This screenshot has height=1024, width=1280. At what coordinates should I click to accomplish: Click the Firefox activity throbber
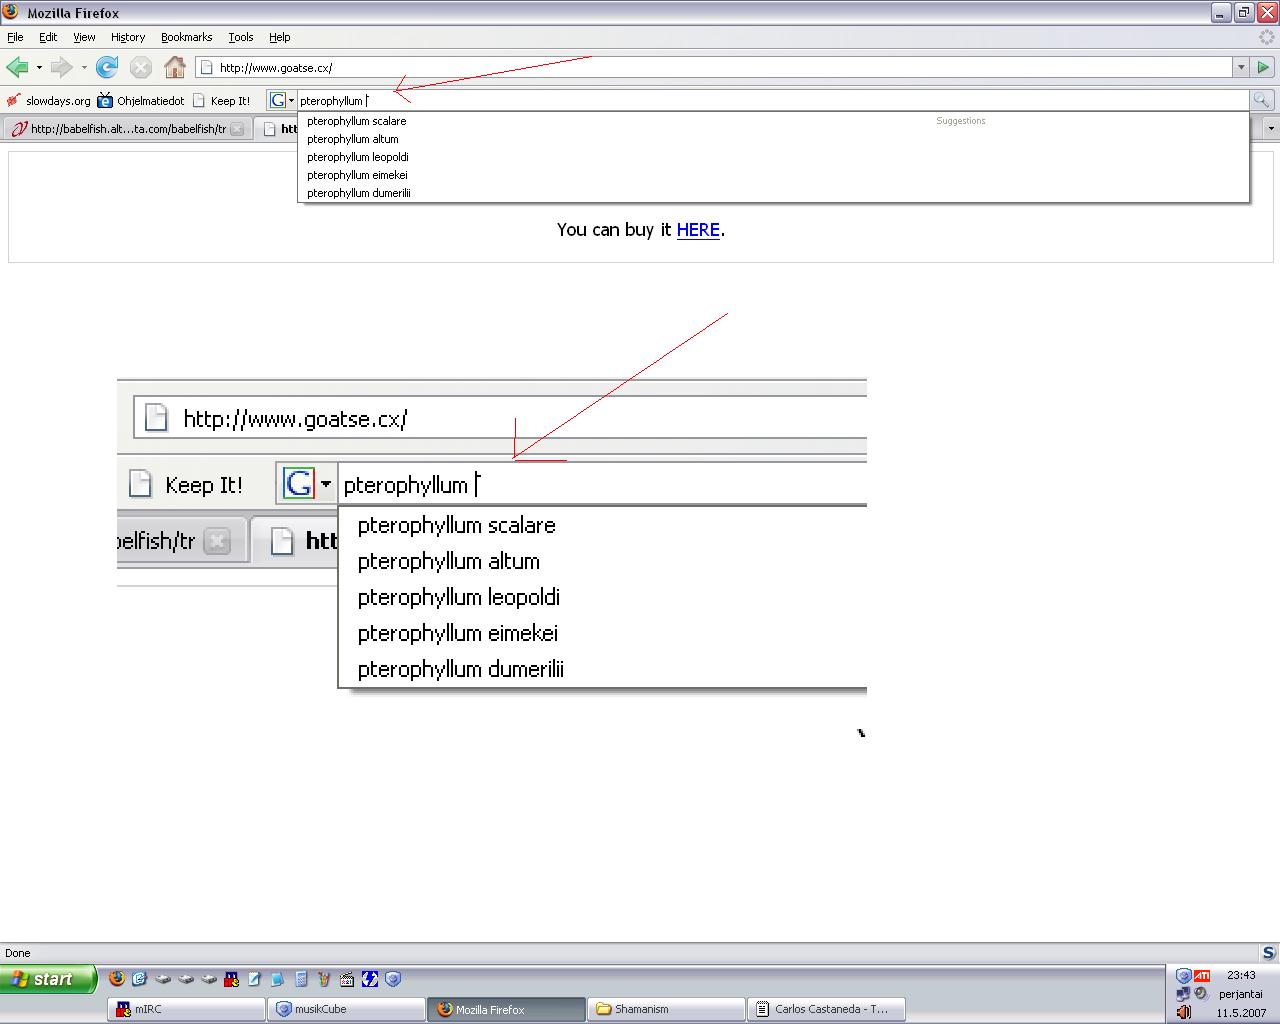click(x=1266, y=37)
